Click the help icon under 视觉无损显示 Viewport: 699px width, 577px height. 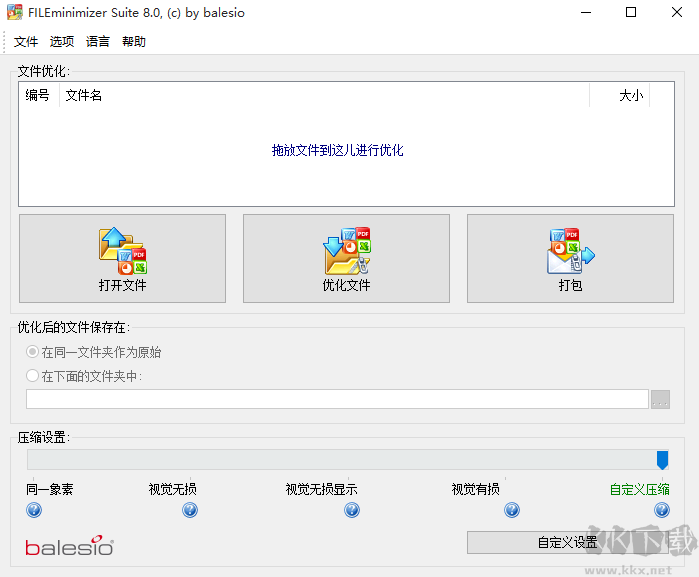pos(352,510)
